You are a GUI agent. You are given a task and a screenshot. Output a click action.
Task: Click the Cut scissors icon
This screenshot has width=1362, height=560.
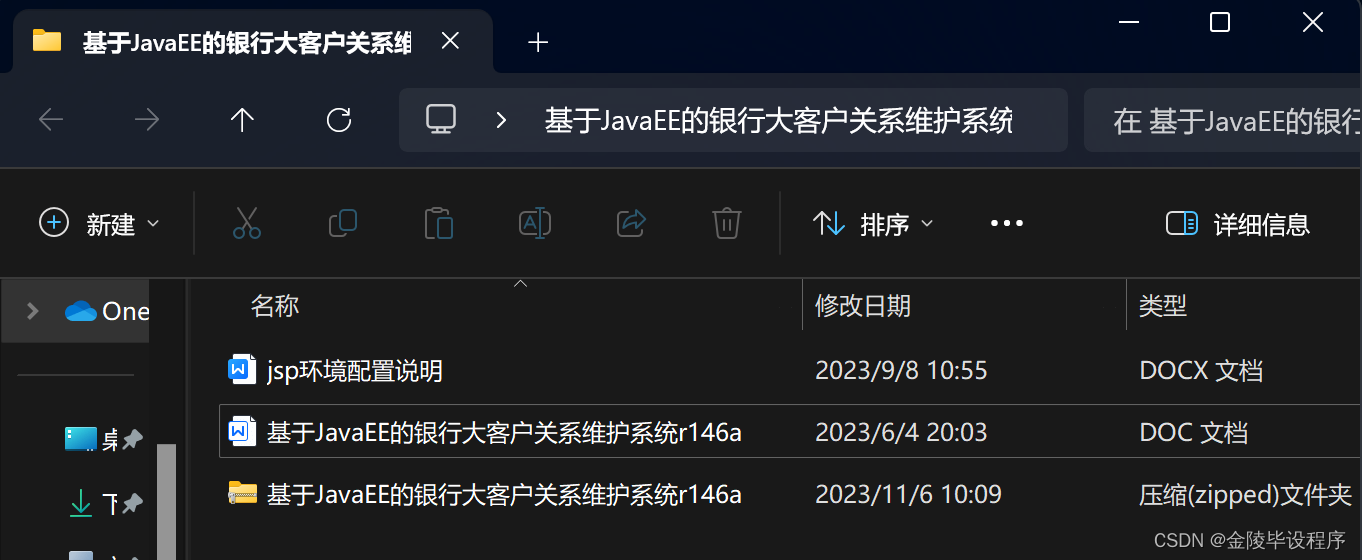pos(246,223)
